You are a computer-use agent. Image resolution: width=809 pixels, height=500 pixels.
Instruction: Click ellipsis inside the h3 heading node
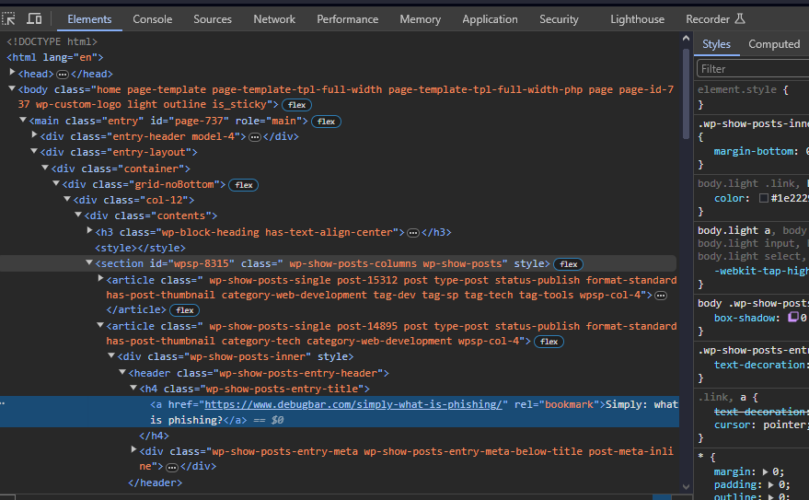(x=413, y=233)
